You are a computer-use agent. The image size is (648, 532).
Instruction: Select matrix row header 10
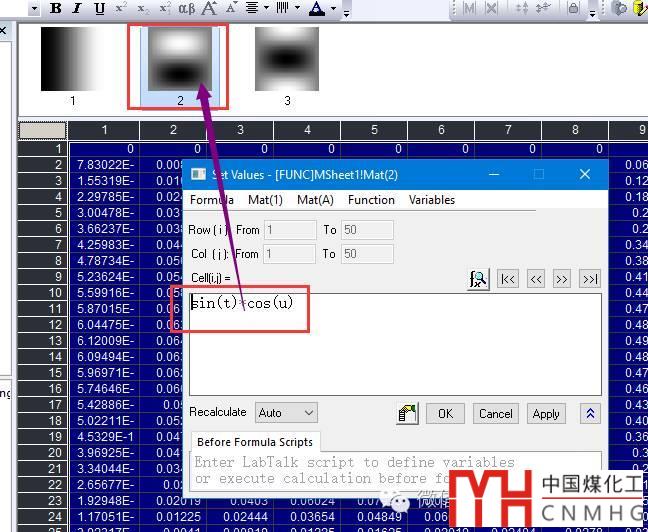[42, 293]
